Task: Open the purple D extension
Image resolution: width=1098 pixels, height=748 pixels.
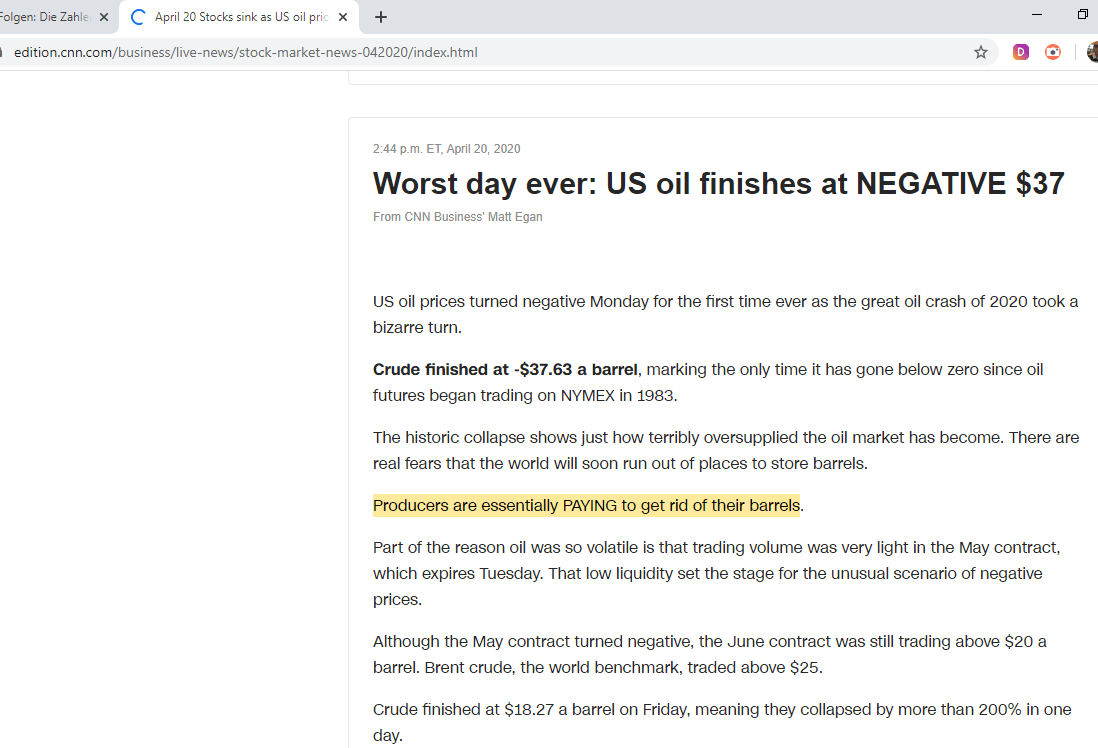Action: 1021,52
